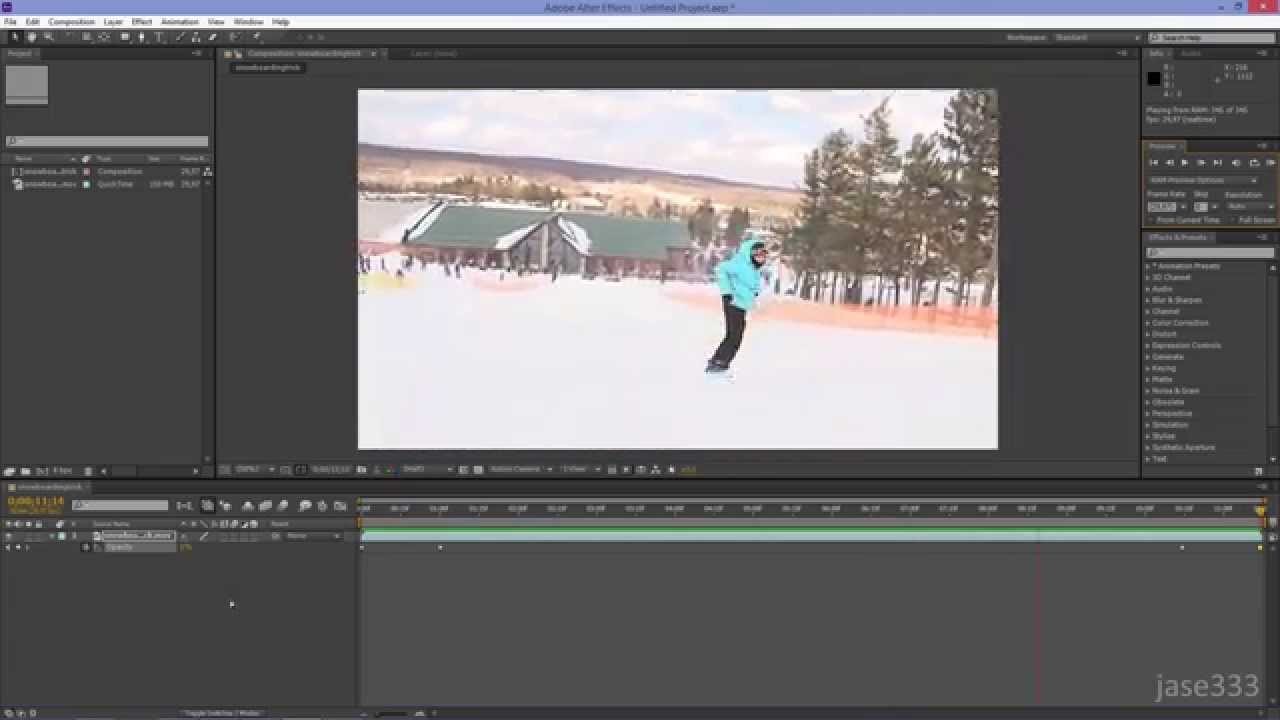This screenshot has width=1280, height=720.
Task: Click the timeline current timecode display
Action: point(36,501)
